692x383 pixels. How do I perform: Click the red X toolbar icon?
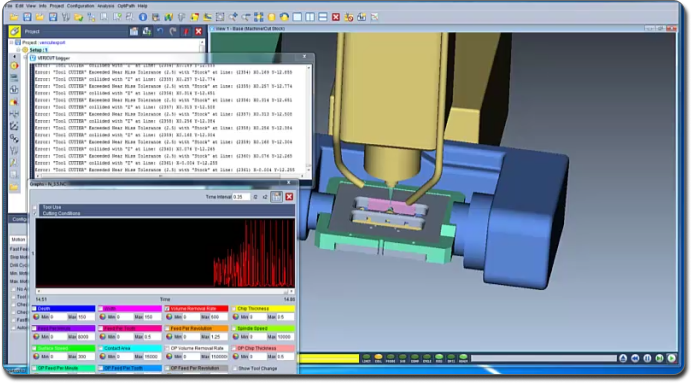click(336, 17)
